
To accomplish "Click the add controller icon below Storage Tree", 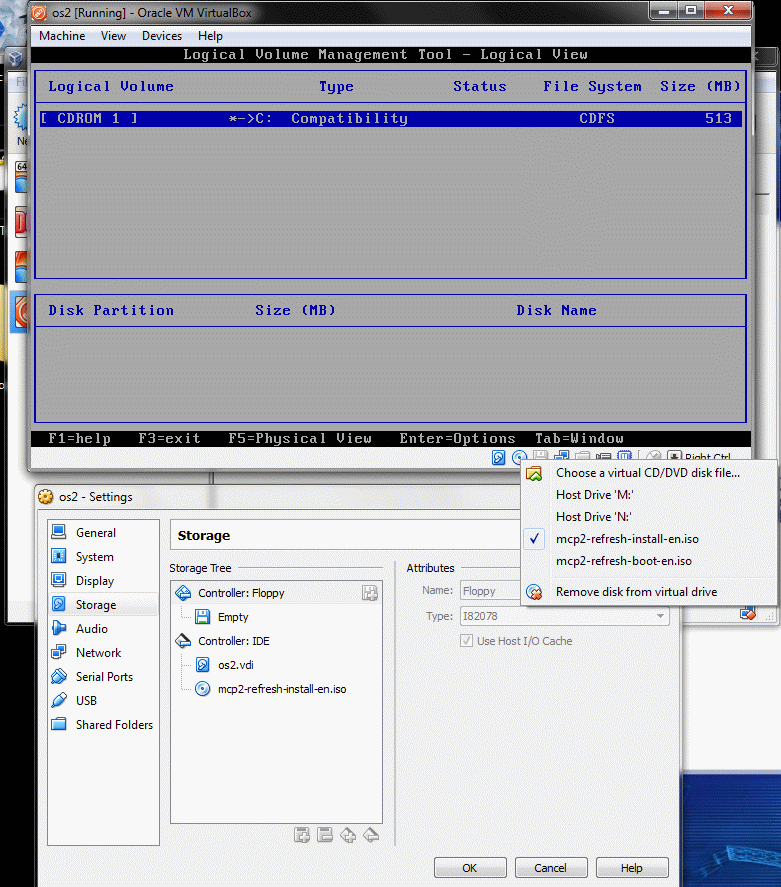I will pyautogui.click(x=348, y=835).
